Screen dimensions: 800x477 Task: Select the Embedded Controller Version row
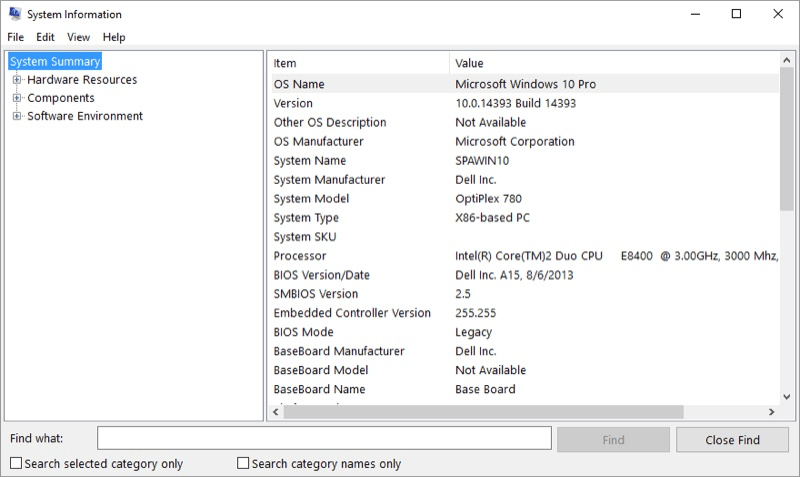(x=525, y=313)
